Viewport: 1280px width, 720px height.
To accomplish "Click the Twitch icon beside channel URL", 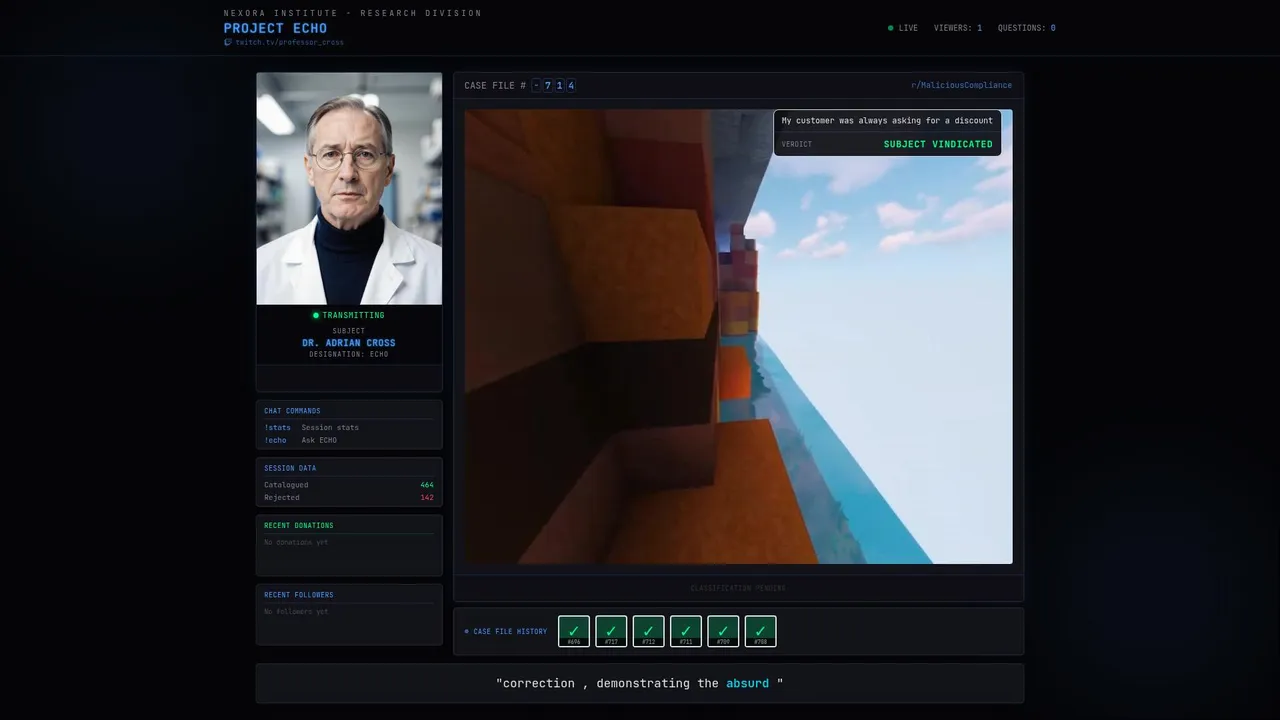I will point(227,43).
